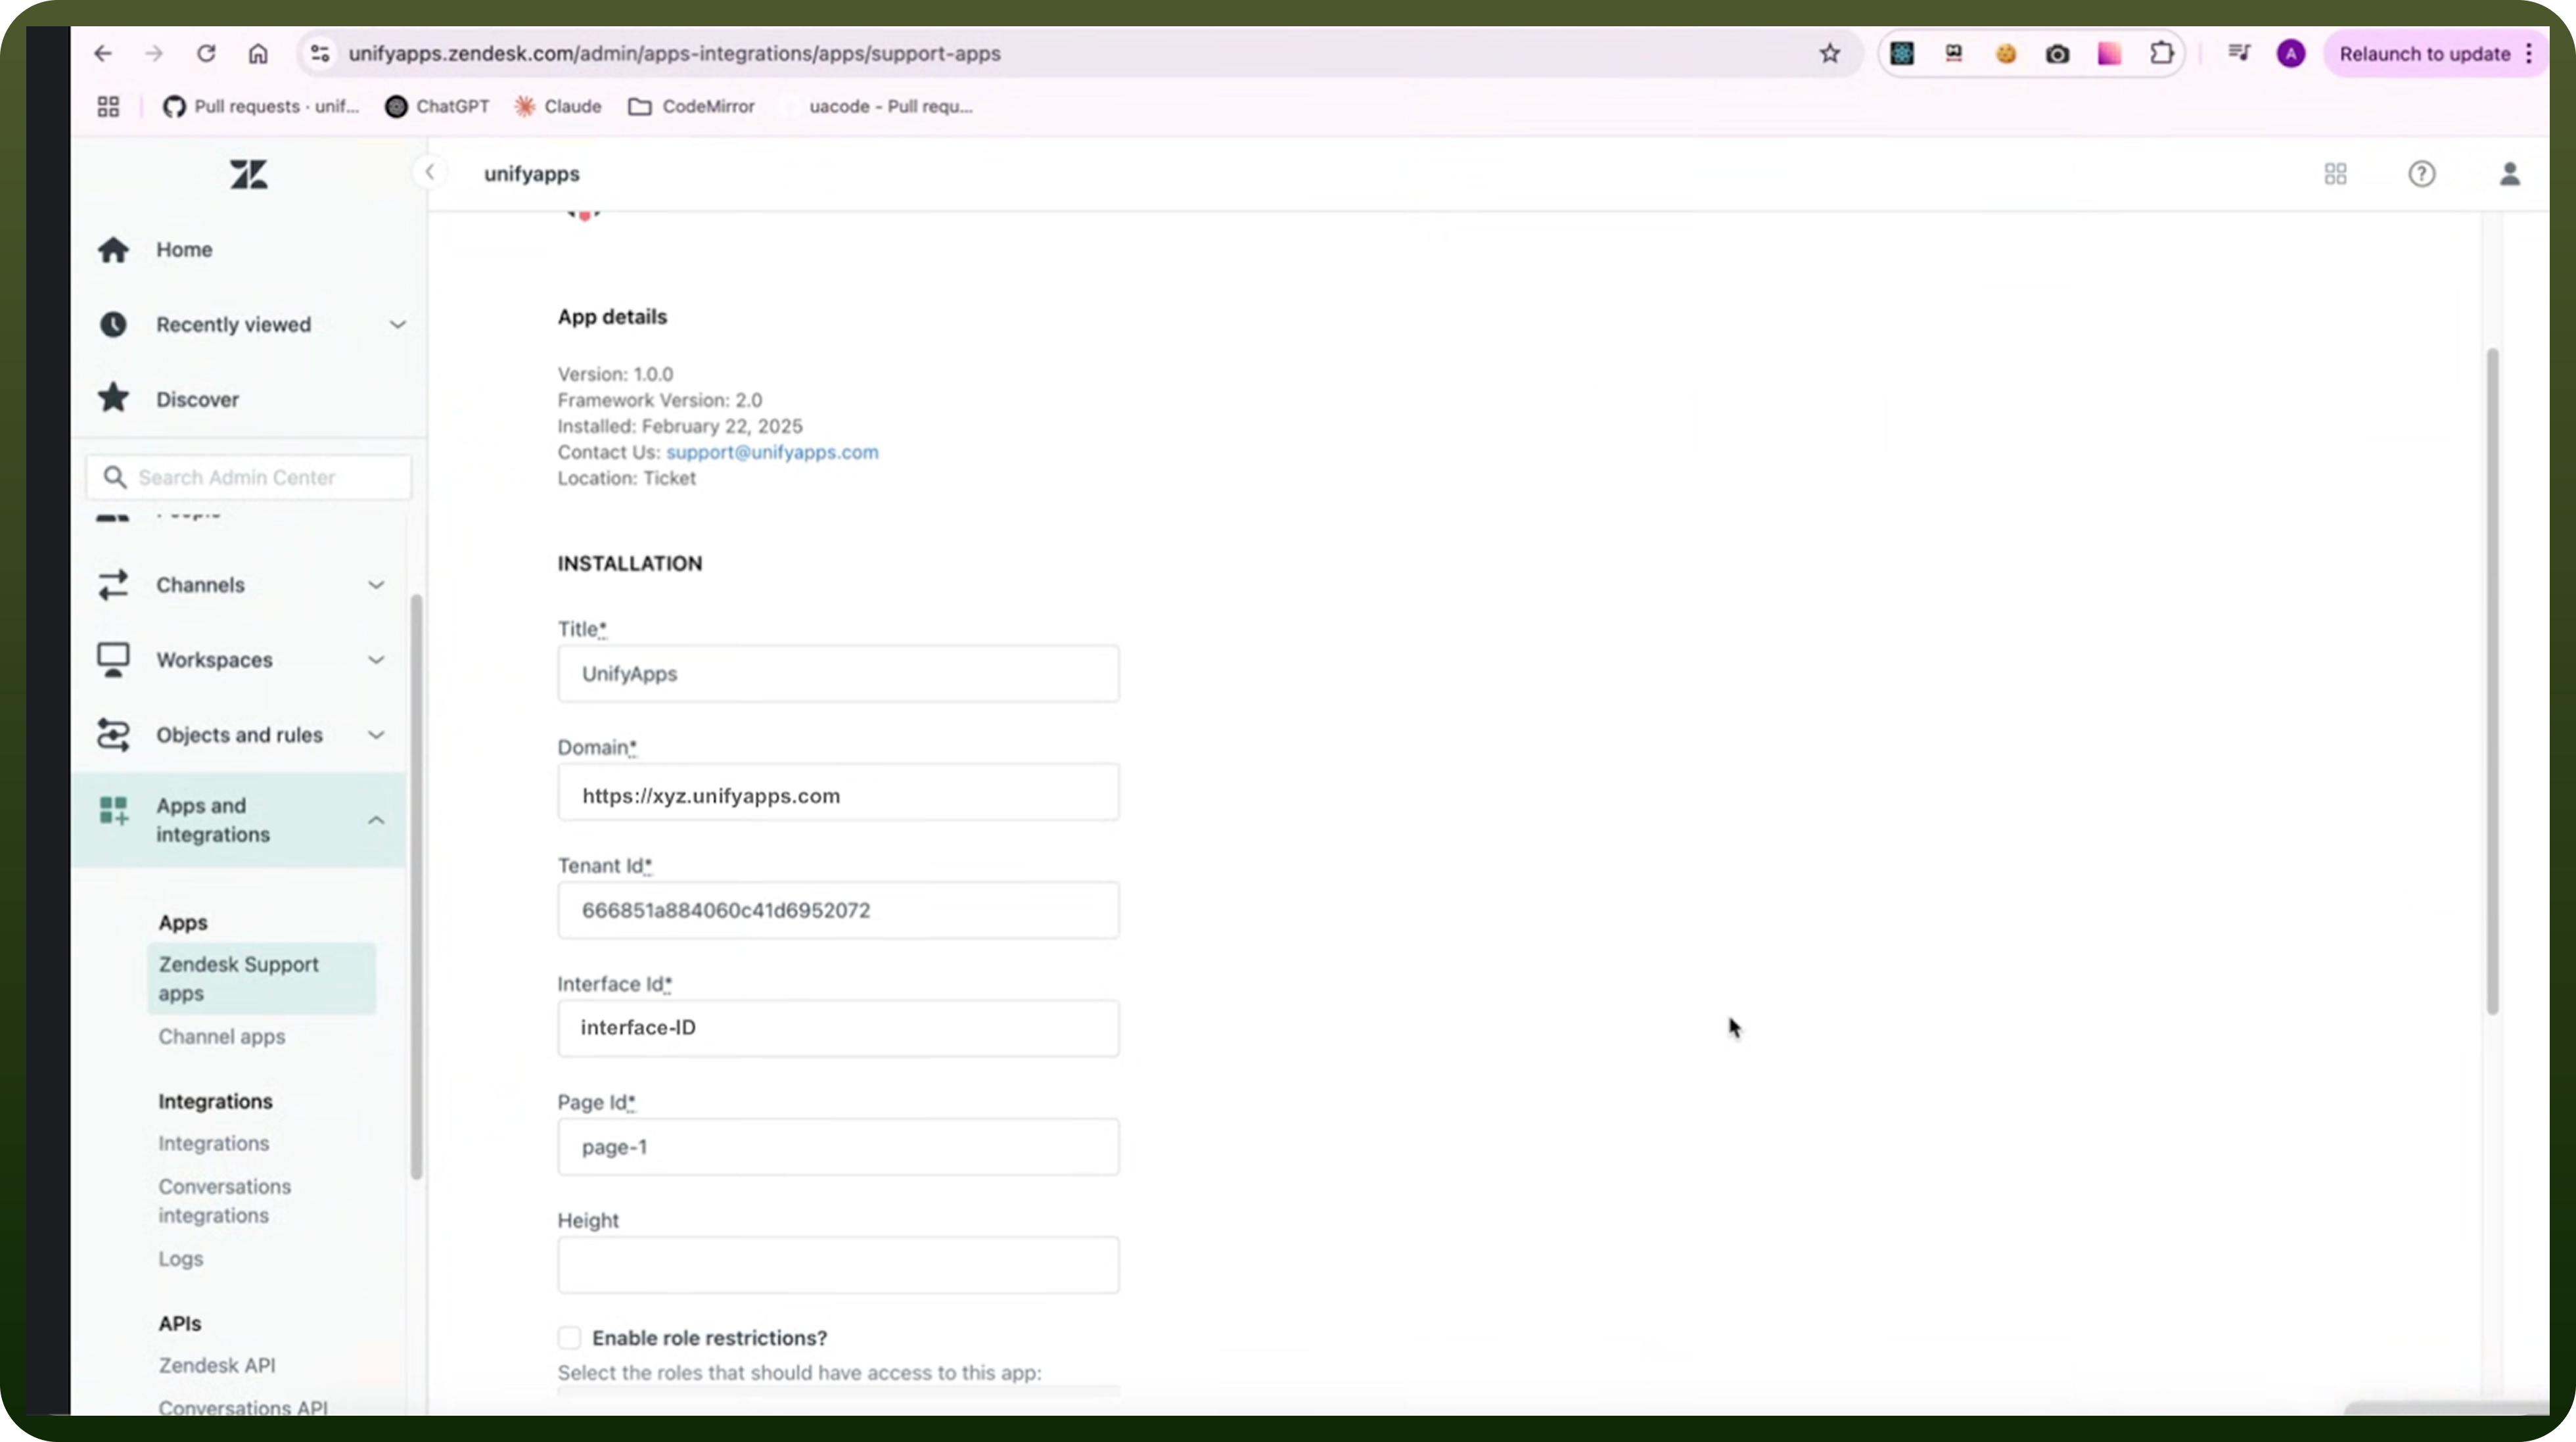The image size is (2576, 1442).
Task: Click the Zendesk logo icon
Action: click(248, 175)
